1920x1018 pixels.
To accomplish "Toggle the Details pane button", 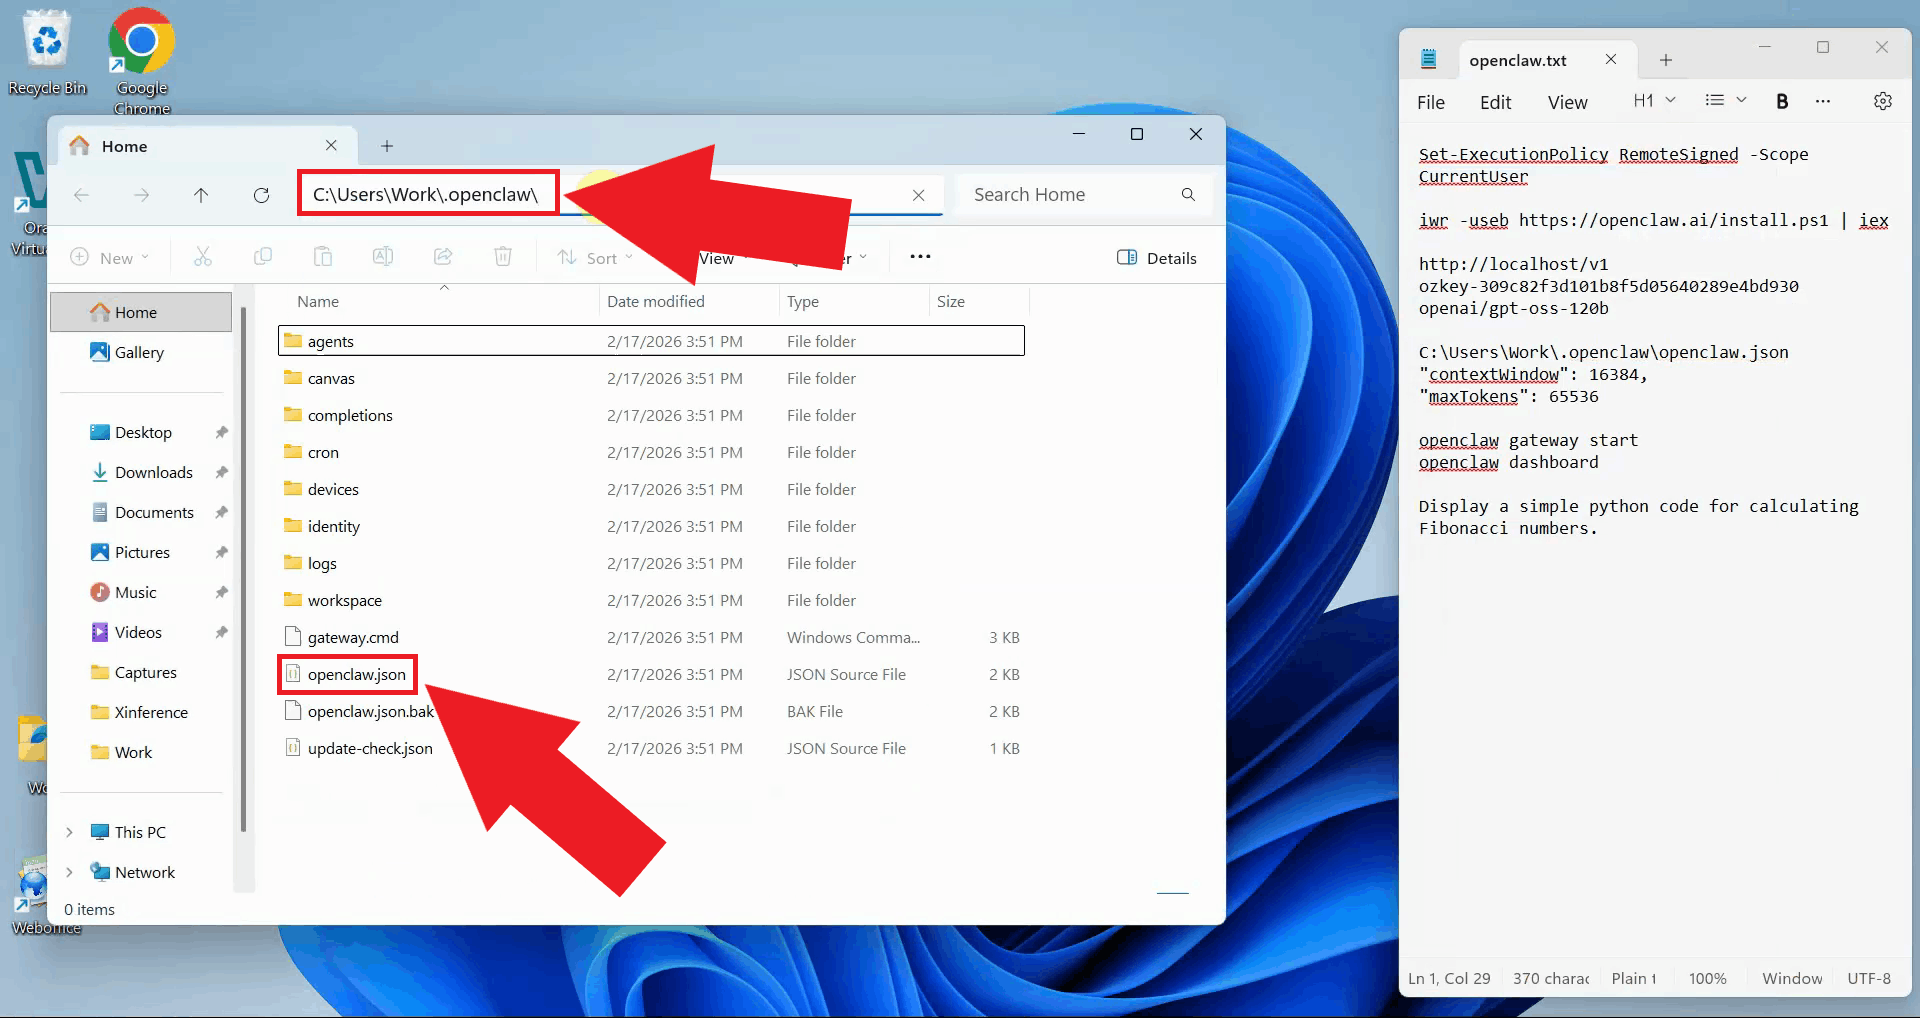I will (x=1156, y=258).
